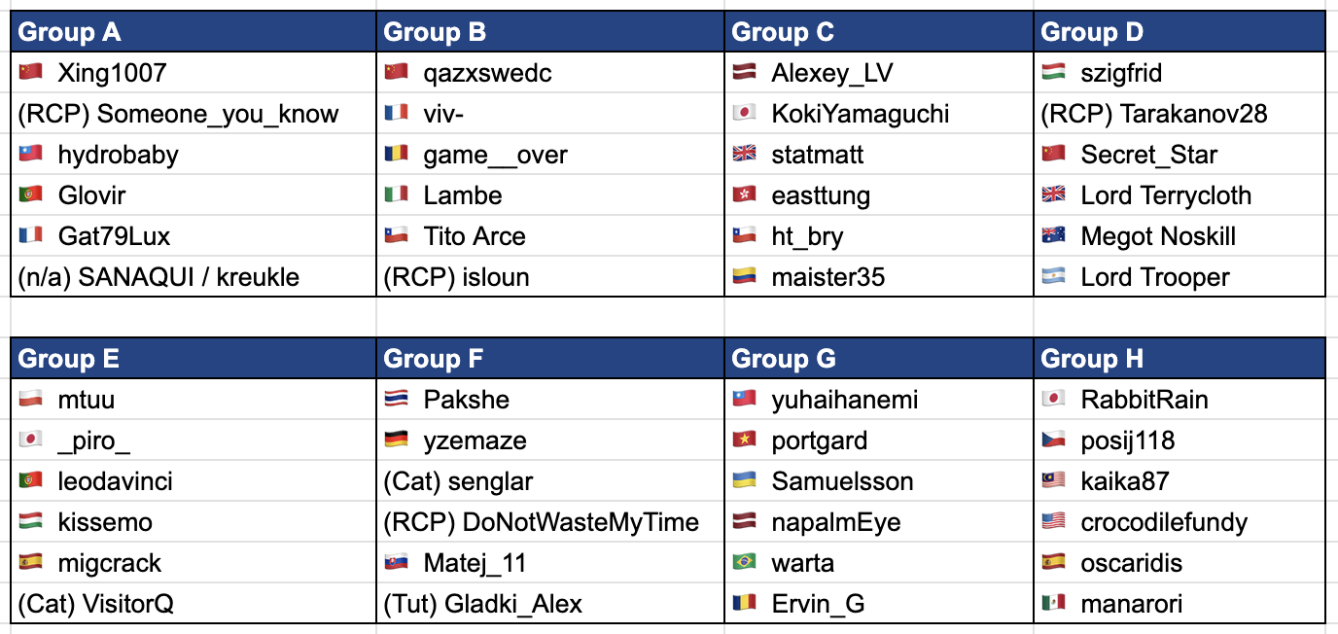
Task: Select the Group A header cell
Action: 194,32
